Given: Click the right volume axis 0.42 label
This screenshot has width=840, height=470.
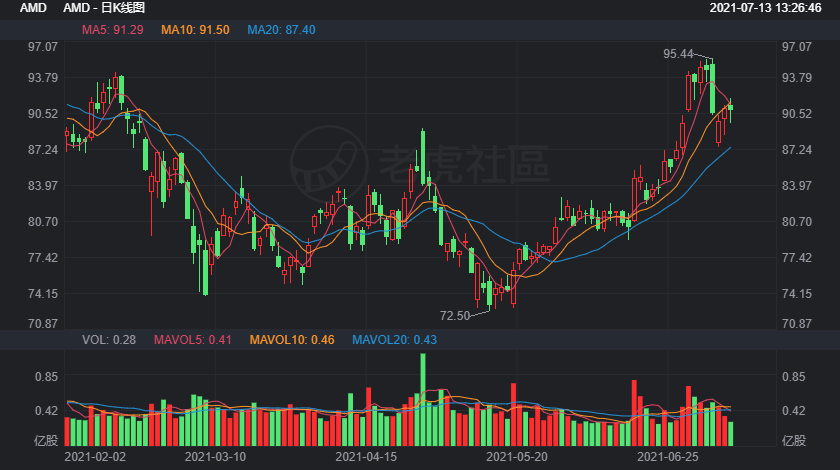Looking at the screenshot, I should click(x=793, y=411).
